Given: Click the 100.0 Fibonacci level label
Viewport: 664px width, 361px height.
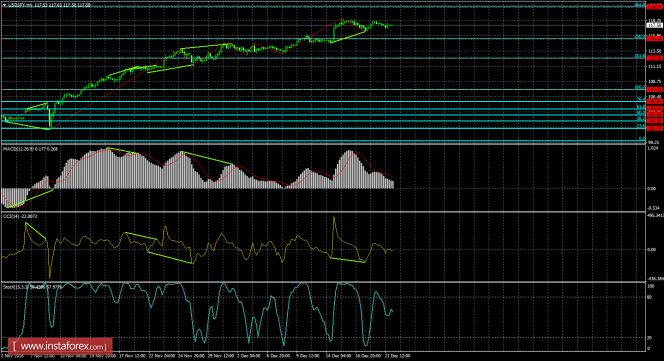Looking at the screenshot, I should coord(640,87).
